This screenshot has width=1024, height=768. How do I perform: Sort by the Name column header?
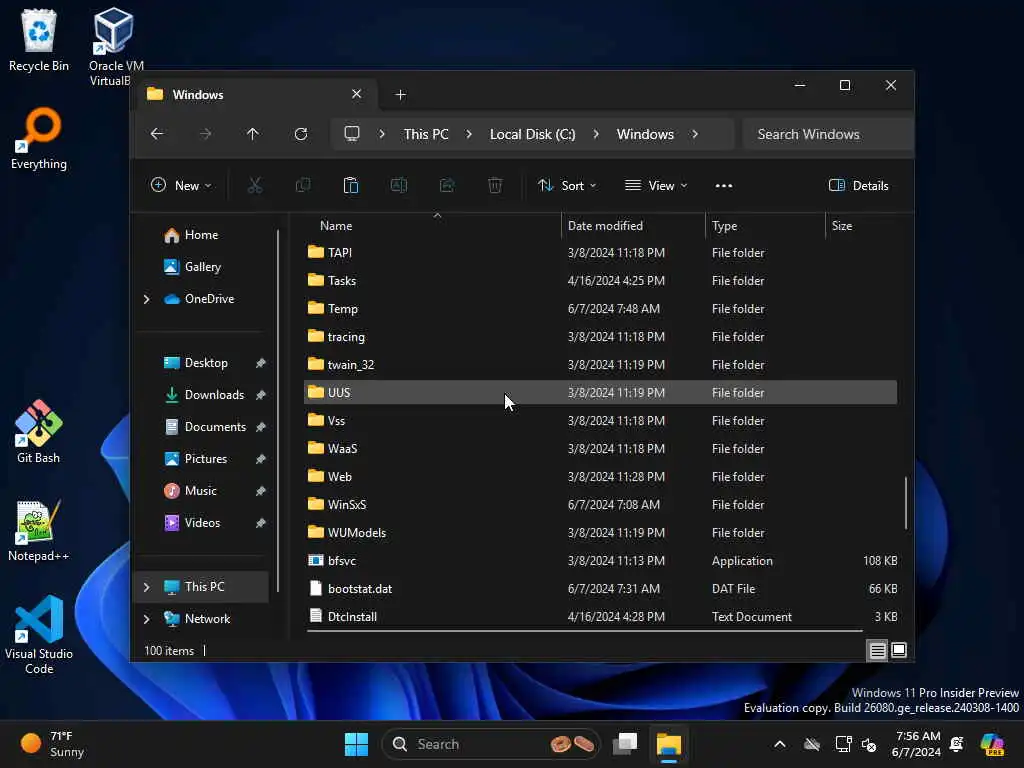pos(432,226)
